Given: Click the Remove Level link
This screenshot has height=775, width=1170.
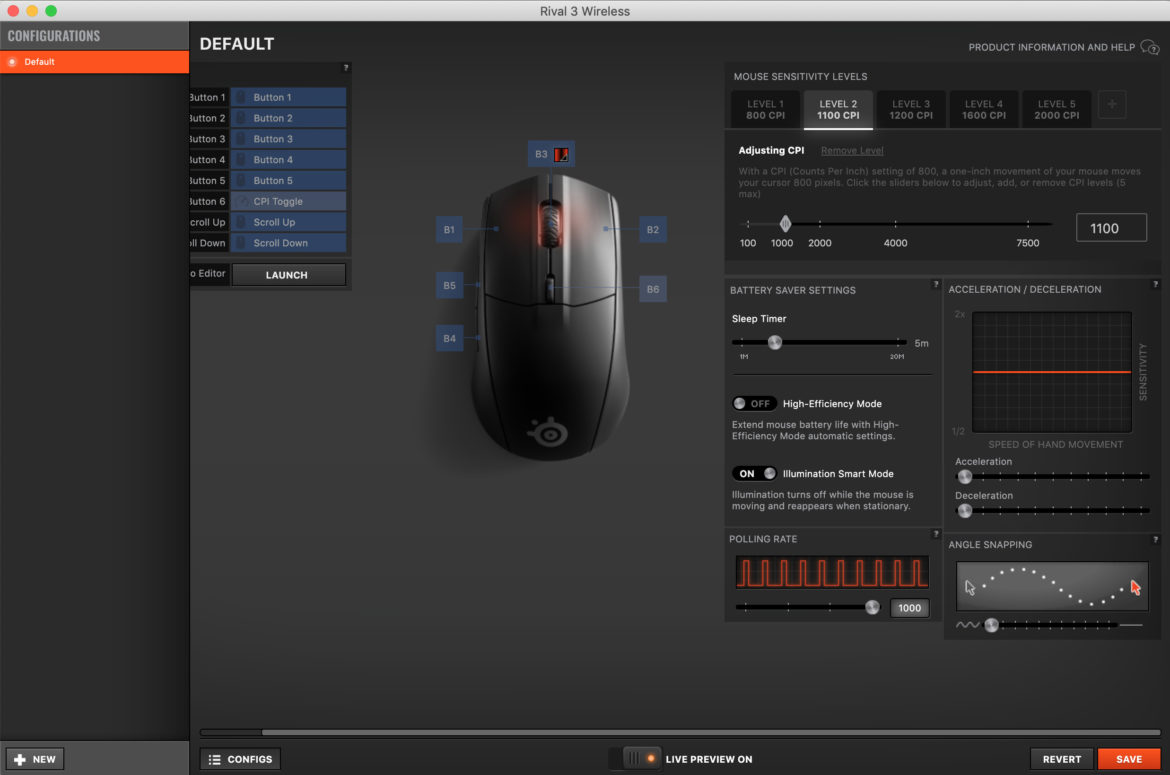Looking at the screenshot, I should click(852, 151).
